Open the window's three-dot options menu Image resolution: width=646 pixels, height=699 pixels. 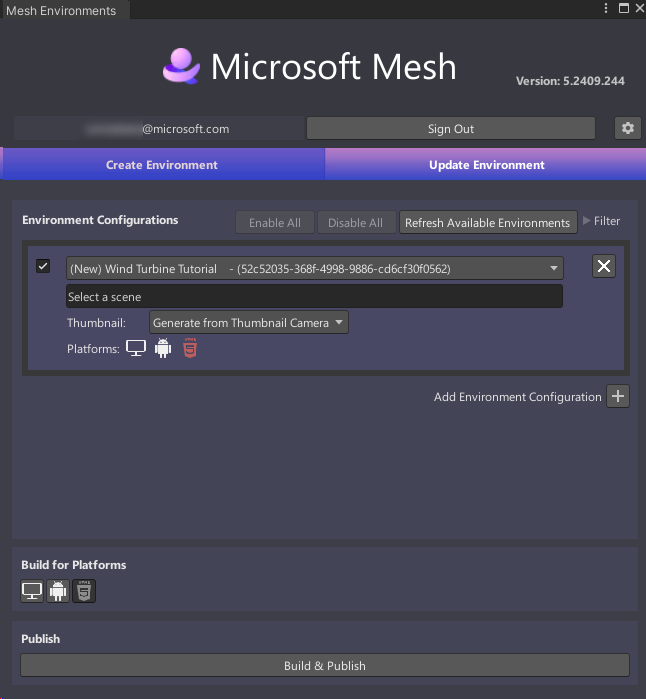click(x=605, y=8)
